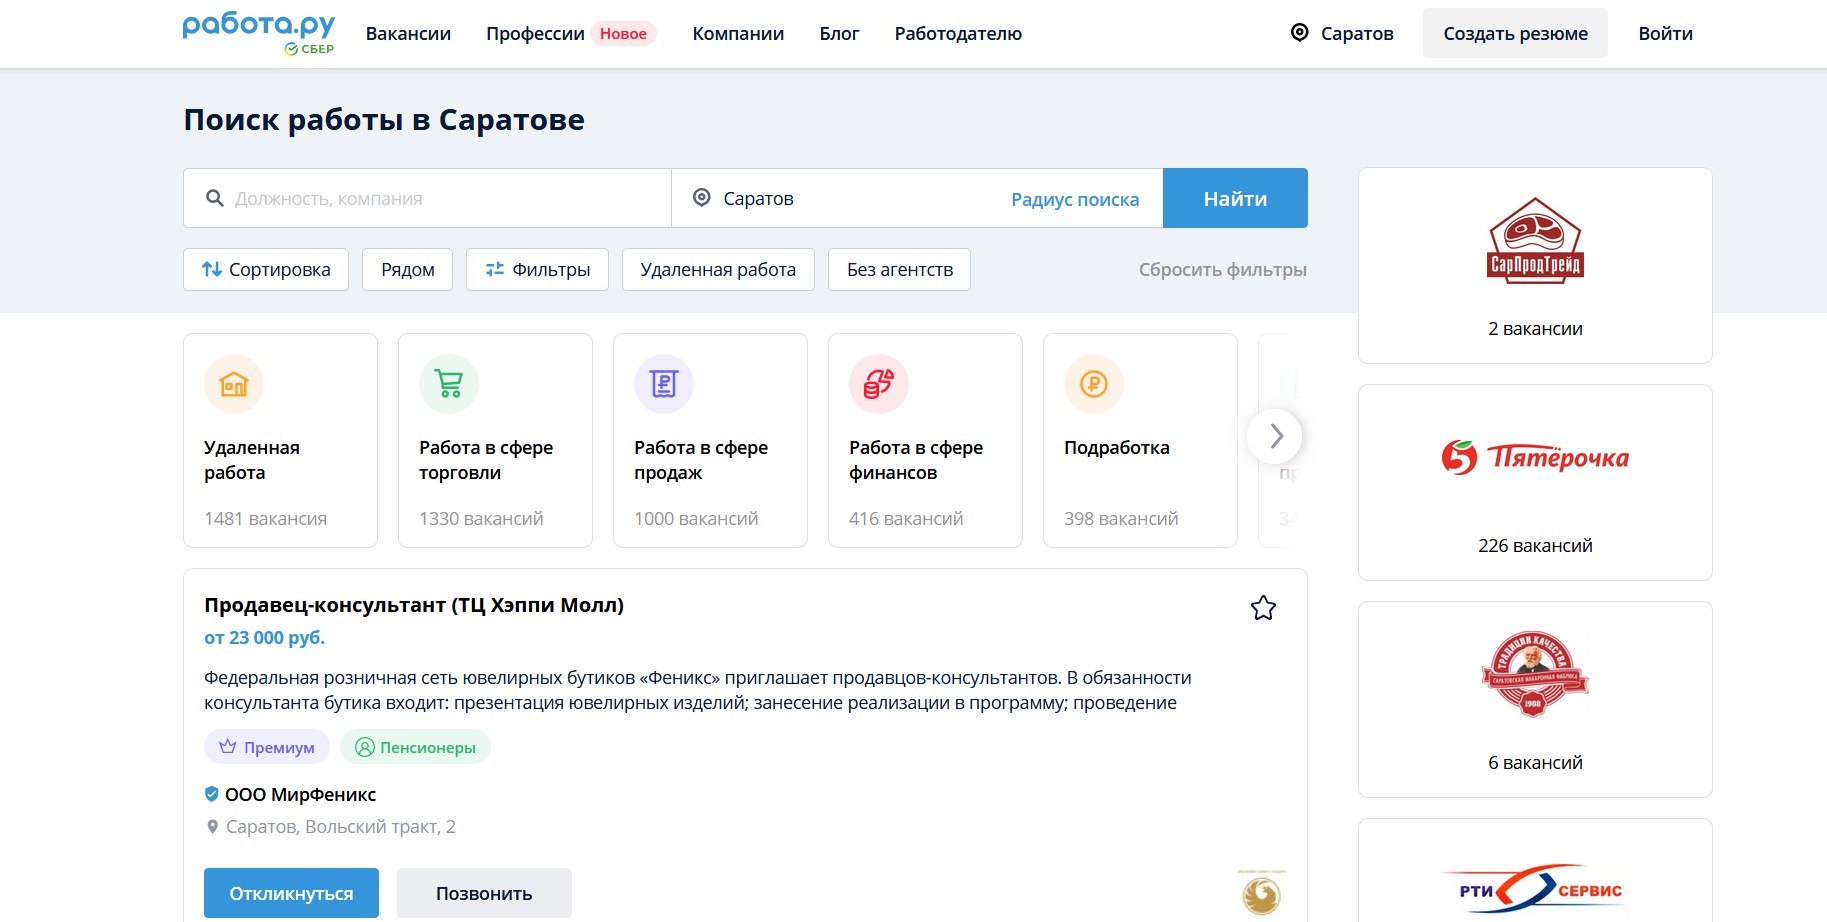The height and width of the screenshot is (922, 1827).
Task: Click the shopping cart icon for торговли
Action: point(449,384)
